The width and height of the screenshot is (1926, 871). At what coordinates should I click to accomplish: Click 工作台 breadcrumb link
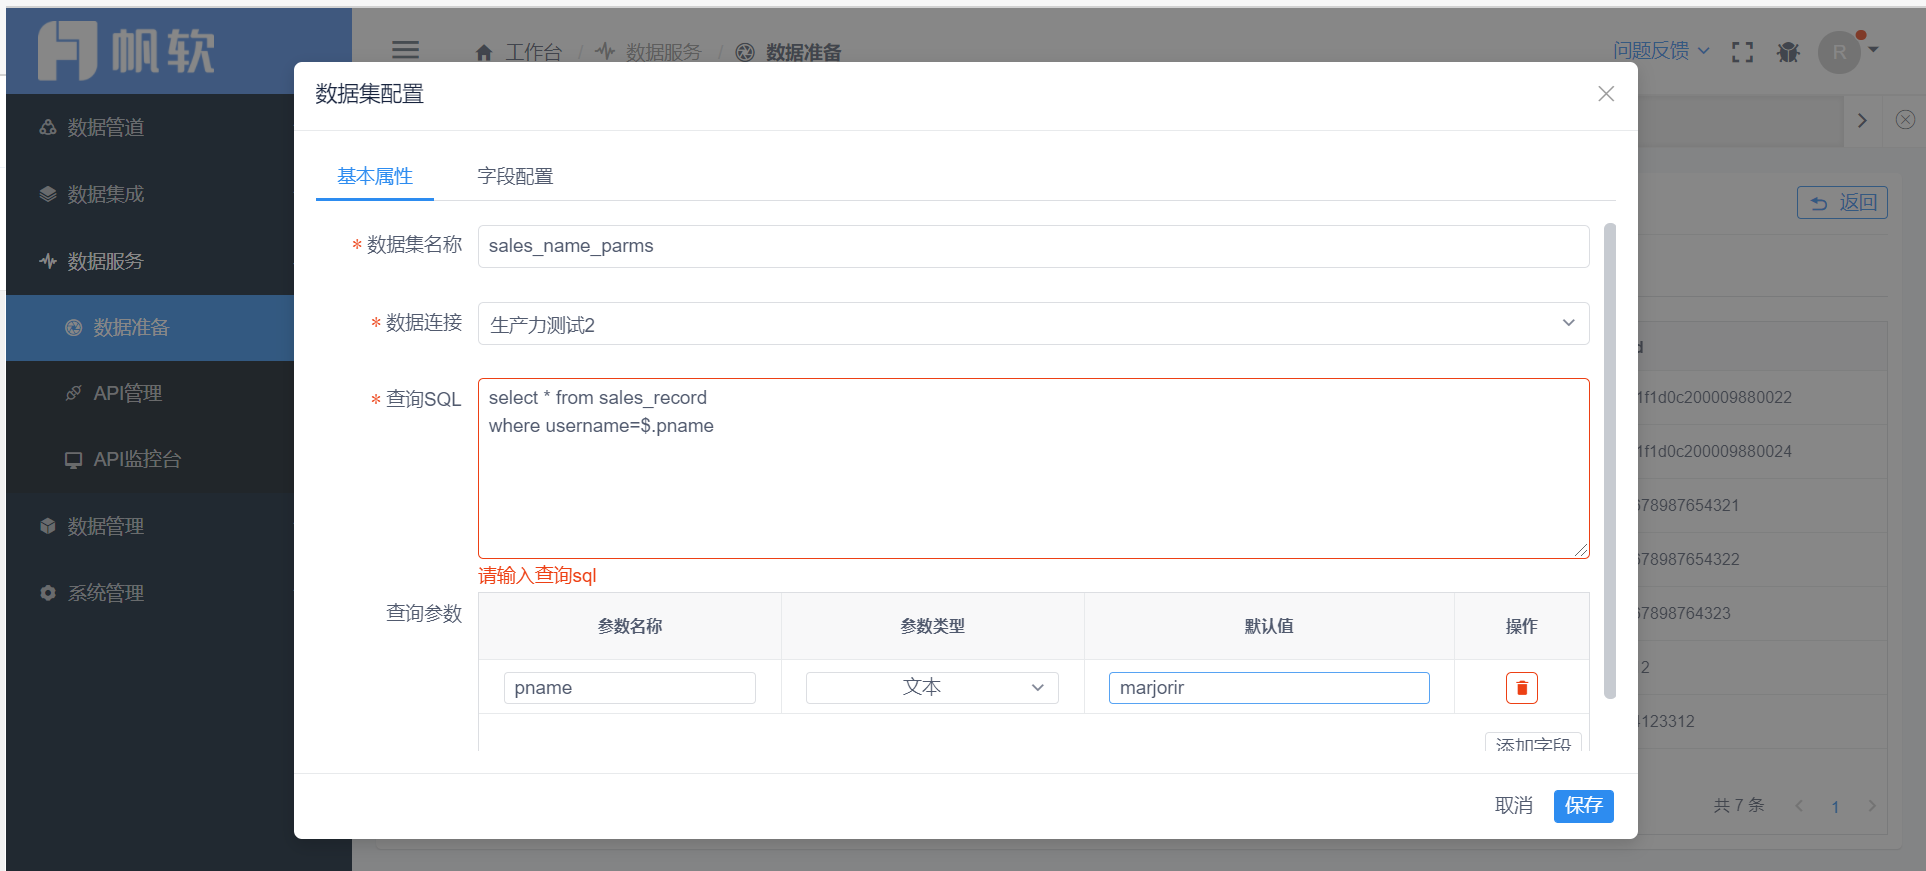pos(533,52)
